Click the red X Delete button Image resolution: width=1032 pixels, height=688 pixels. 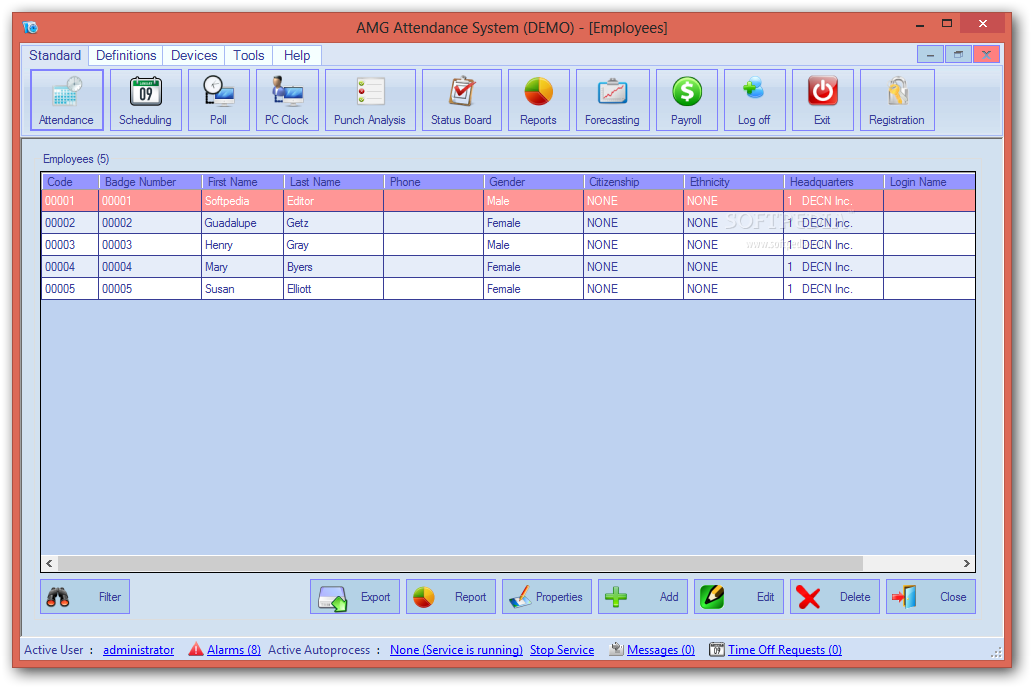pyautogui.click(x=835, y=596)
